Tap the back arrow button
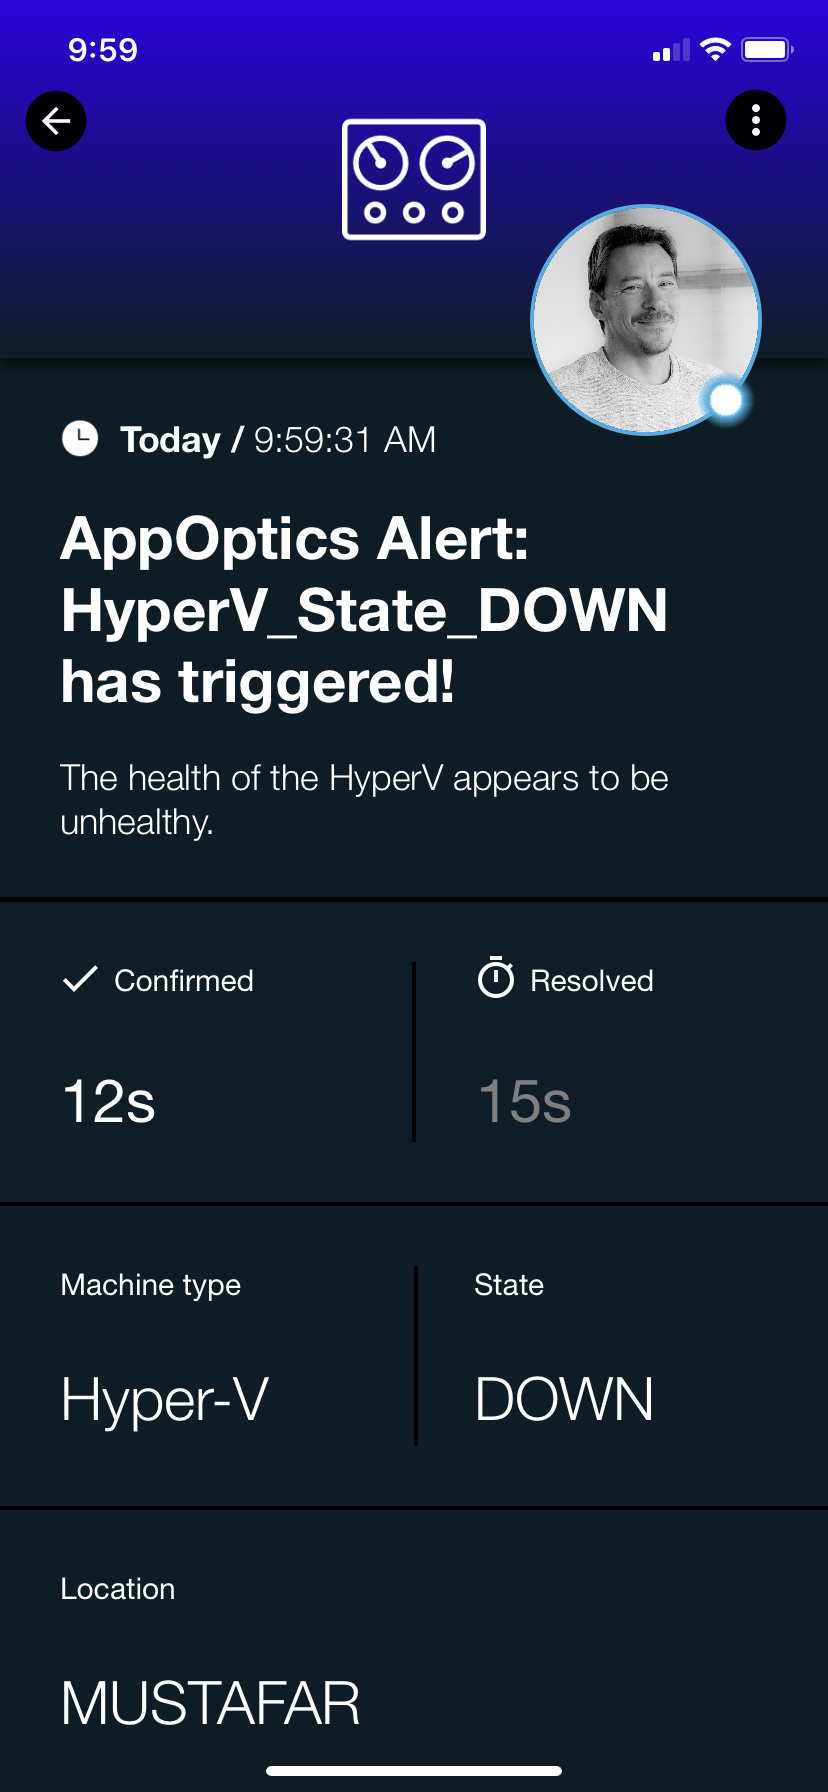Viewport: 828px width, 1792px height. pos(56,121)
